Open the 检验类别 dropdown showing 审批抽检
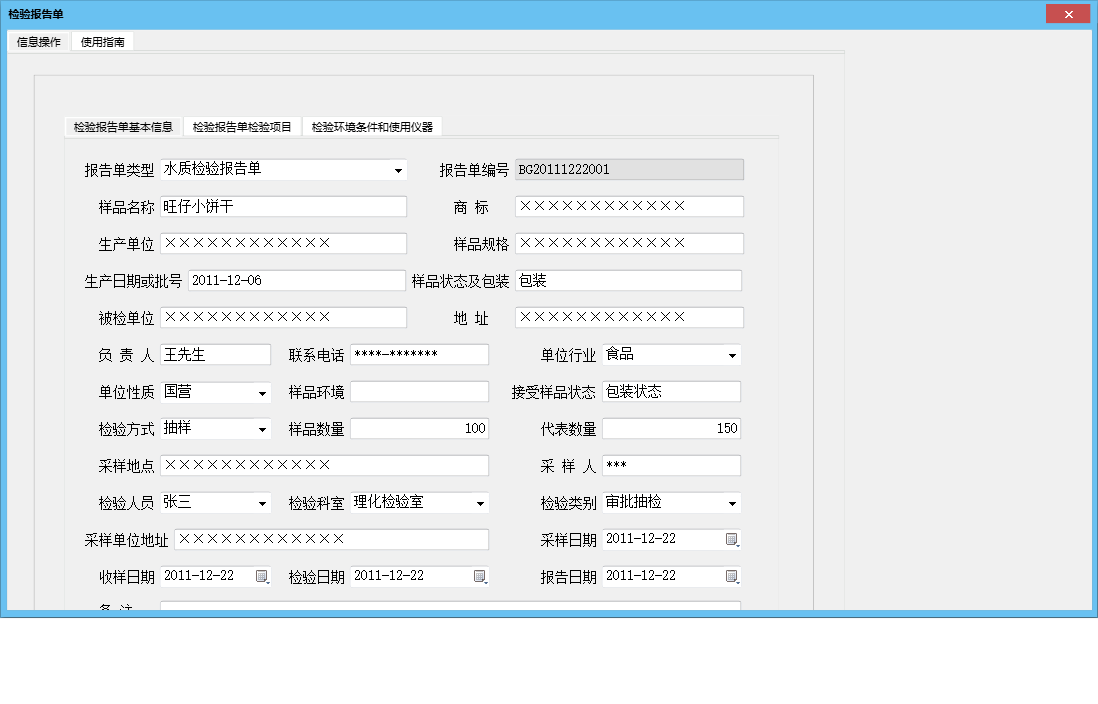1098x704 pixels. tap(732, 502)
